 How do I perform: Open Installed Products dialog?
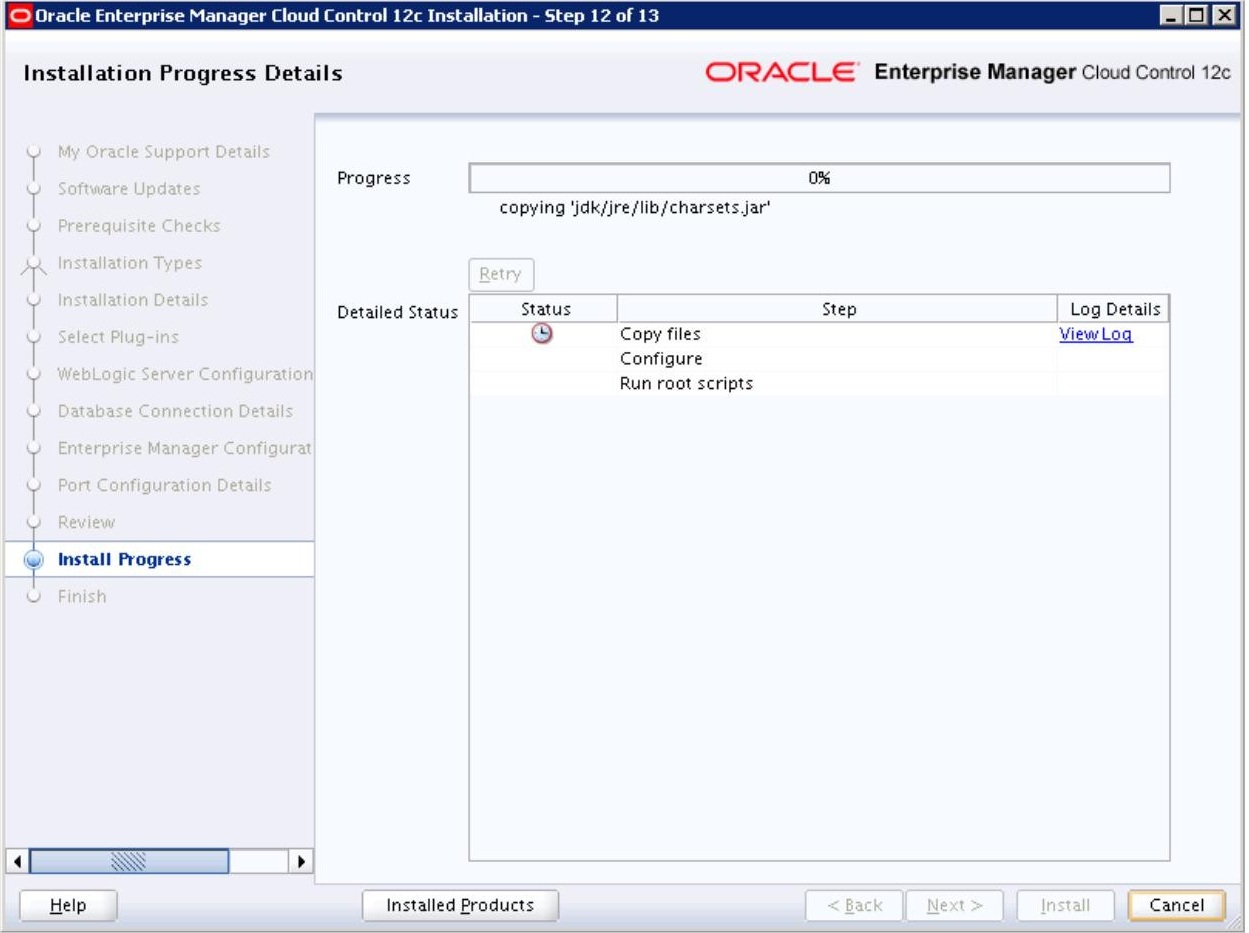460,905
